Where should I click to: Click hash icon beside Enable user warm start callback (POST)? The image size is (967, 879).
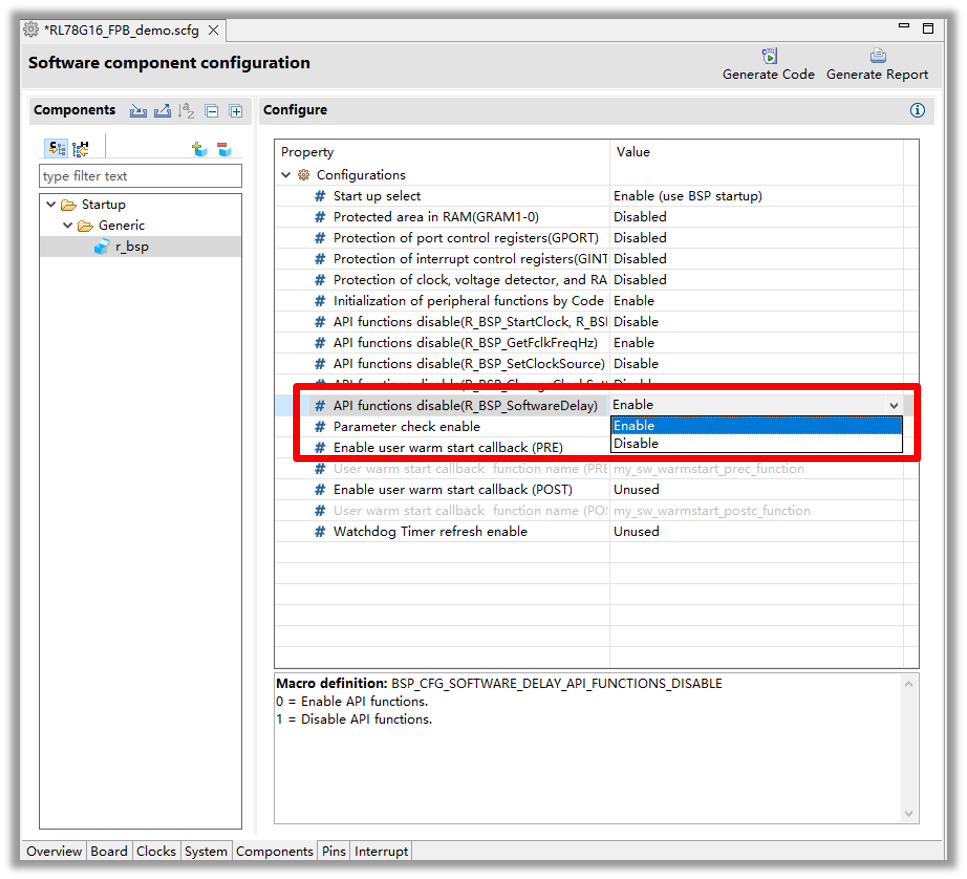point(319,490)
